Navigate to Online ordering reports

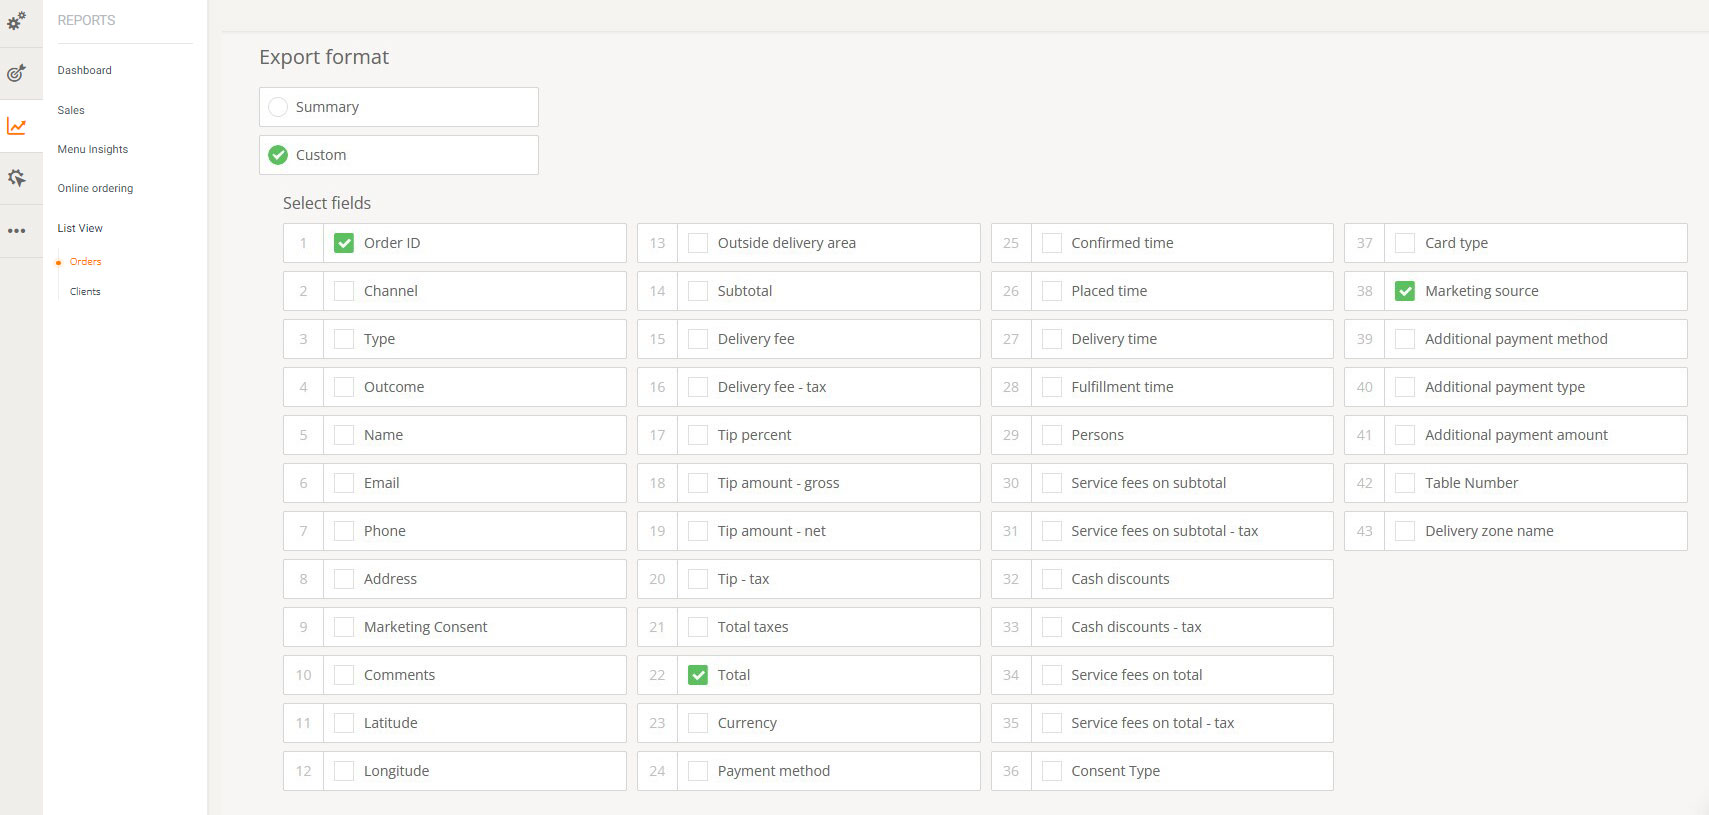95,188
